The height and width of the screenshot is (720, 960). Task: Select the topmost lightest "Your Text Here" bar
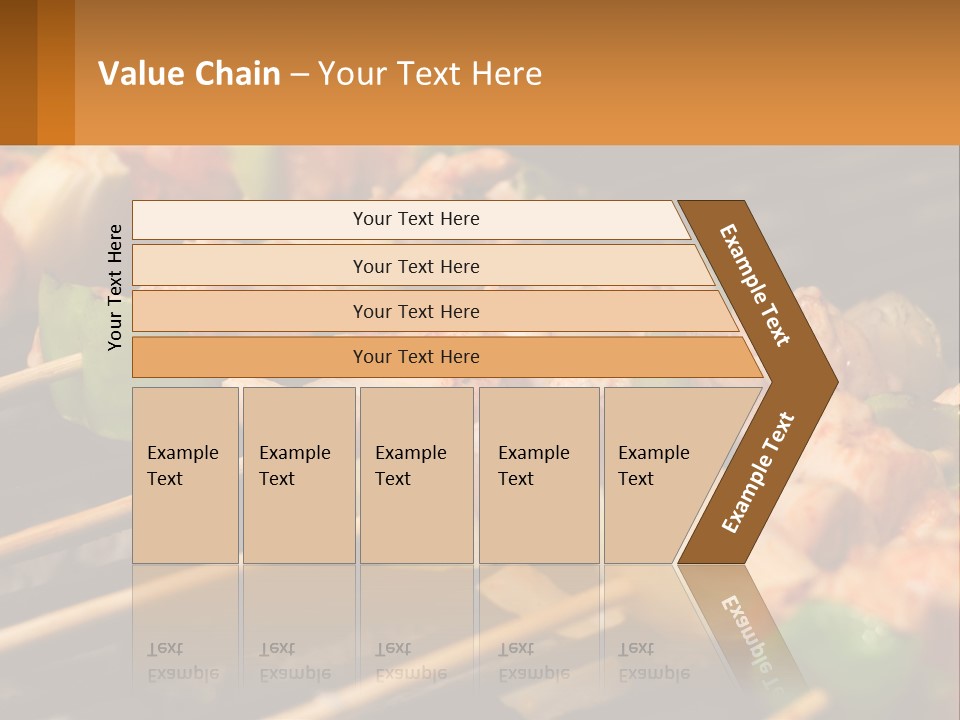[415, 219]
